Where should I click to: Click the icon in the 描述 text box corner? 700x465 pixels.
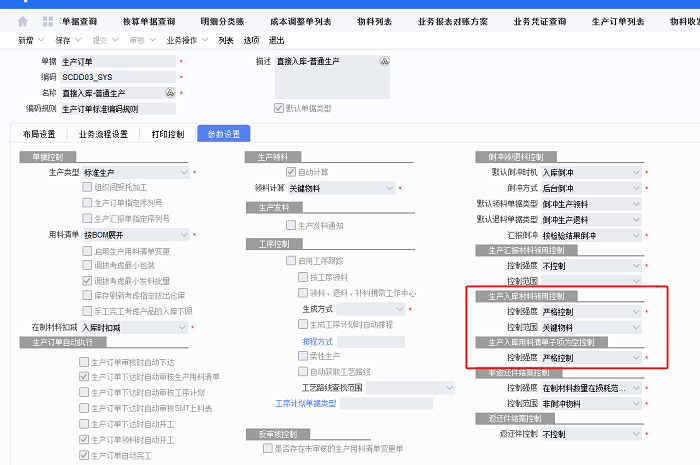pos(383,62)
